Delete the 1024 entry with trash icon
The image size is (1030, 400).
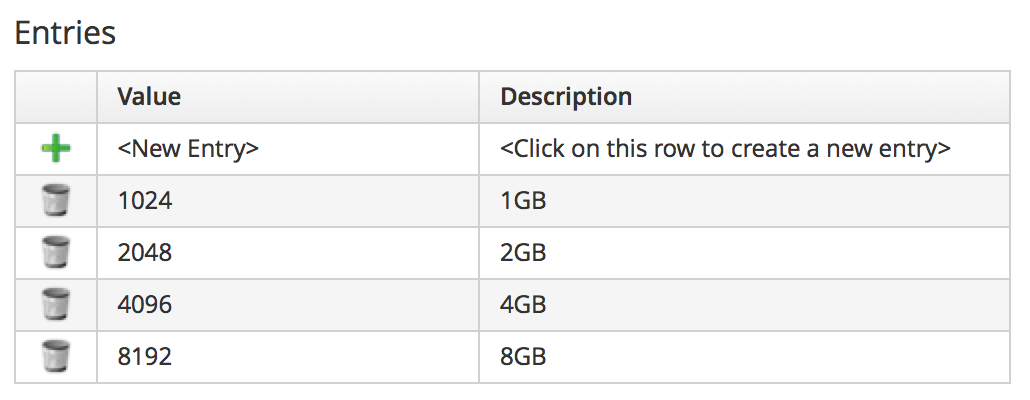(x=56, y=201)
